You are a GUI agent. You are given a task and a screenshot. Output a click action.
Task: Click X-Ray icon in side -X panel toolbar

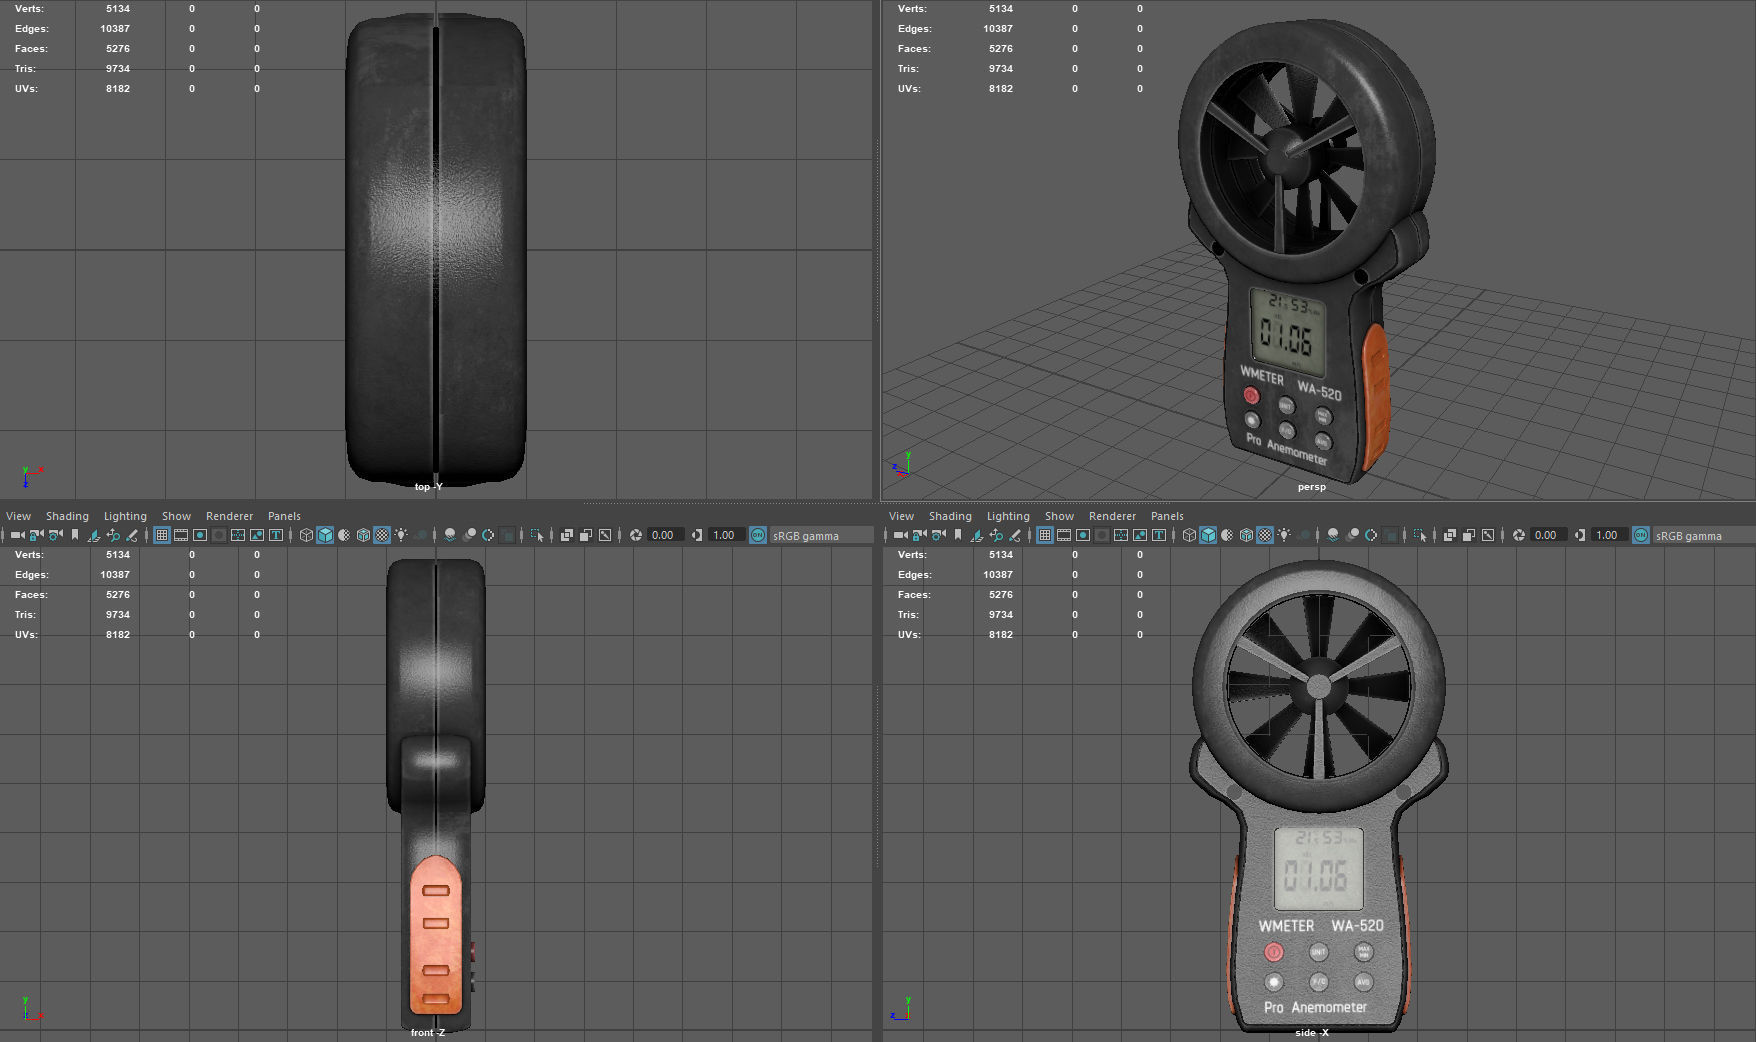[1450, 535]
